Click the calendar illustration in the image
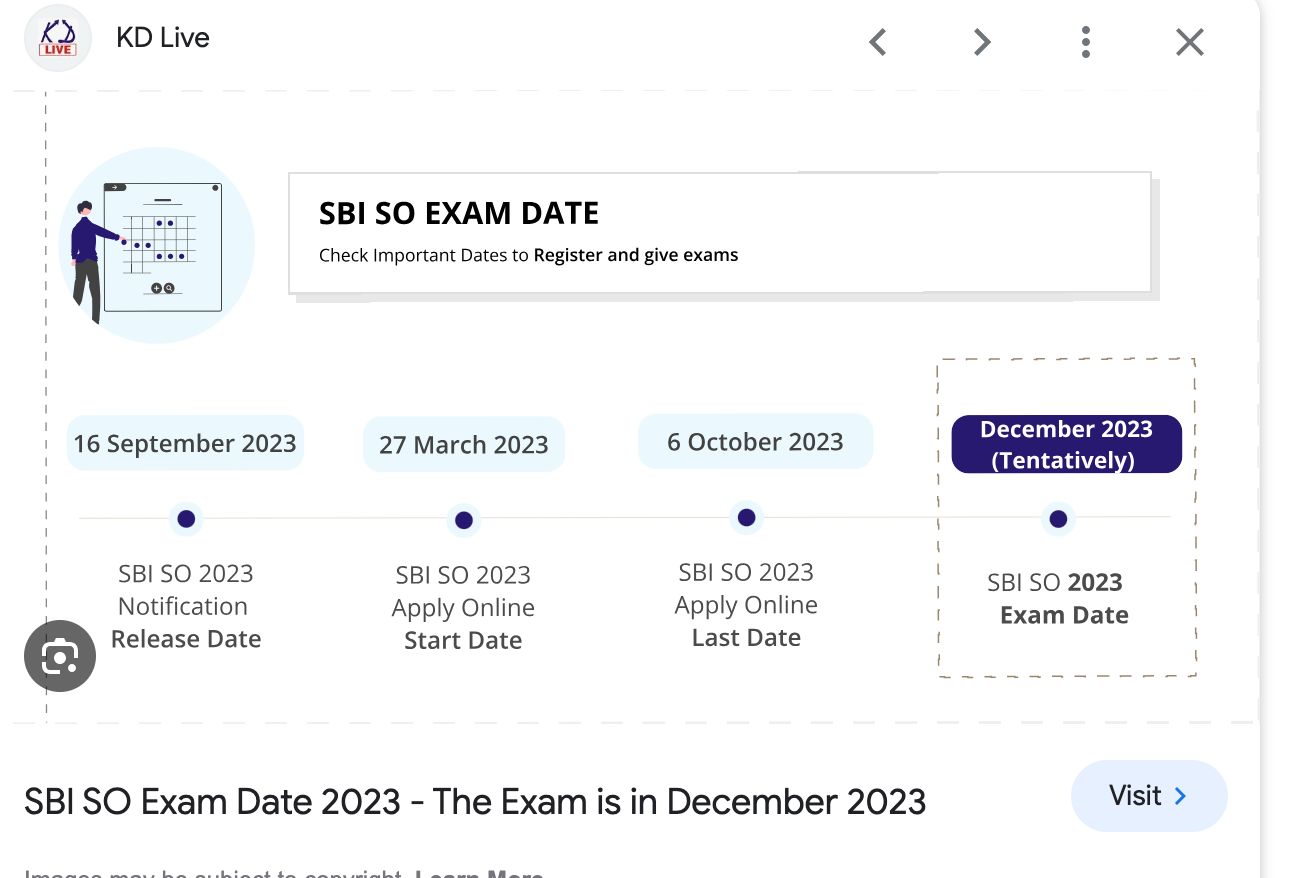 pyautogui.click(x=157, y=245)
